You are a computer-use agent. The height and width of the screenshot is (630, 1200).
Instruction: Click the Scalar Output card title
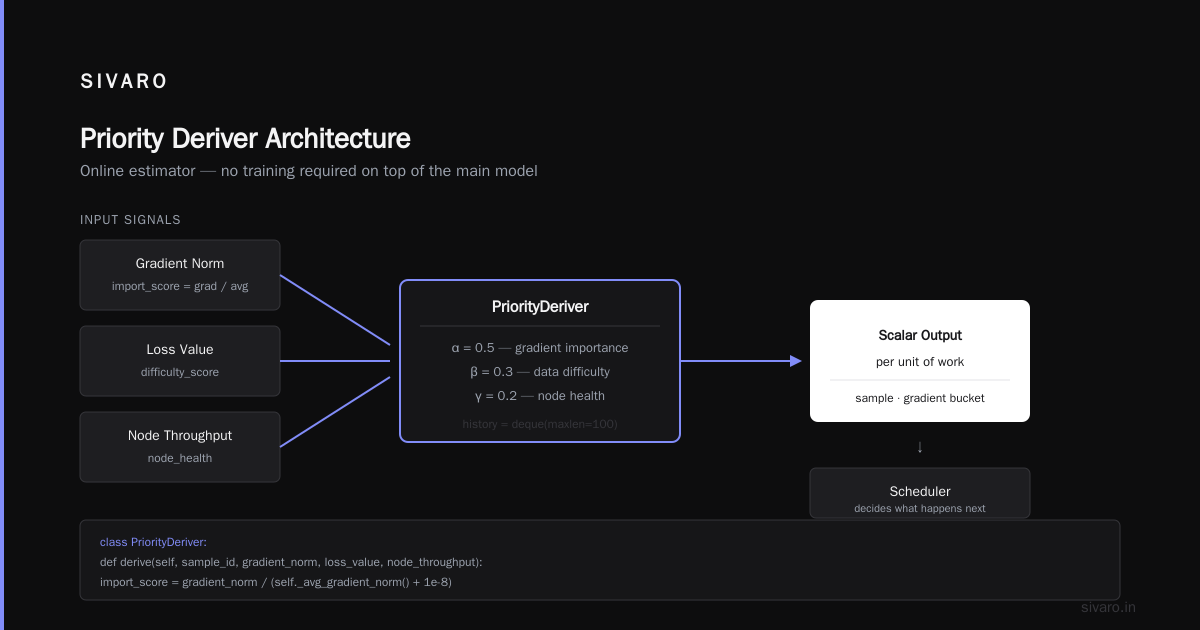pos(920,336)
